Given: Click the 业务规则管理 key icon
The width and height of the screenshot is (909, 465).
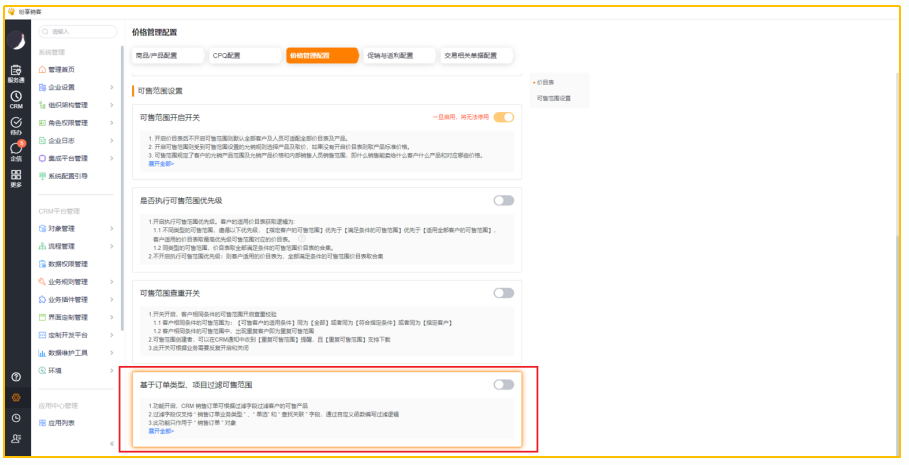Looking at the screenshot, I should pyautogui.click(x=42, y=282).
